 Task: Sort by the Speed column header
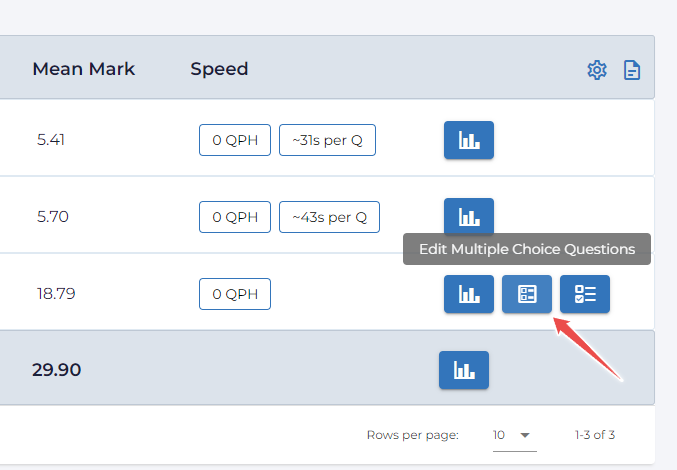219,69
